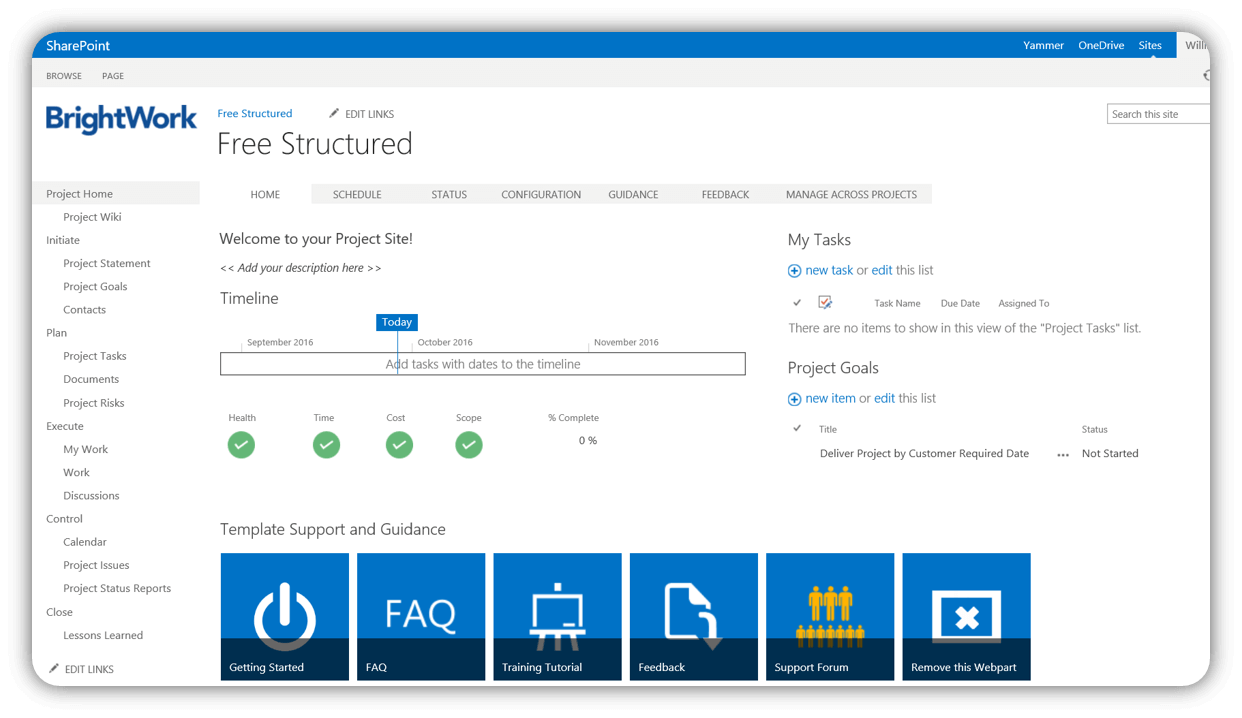Open the FAQ tile

[x=421, y=616]
